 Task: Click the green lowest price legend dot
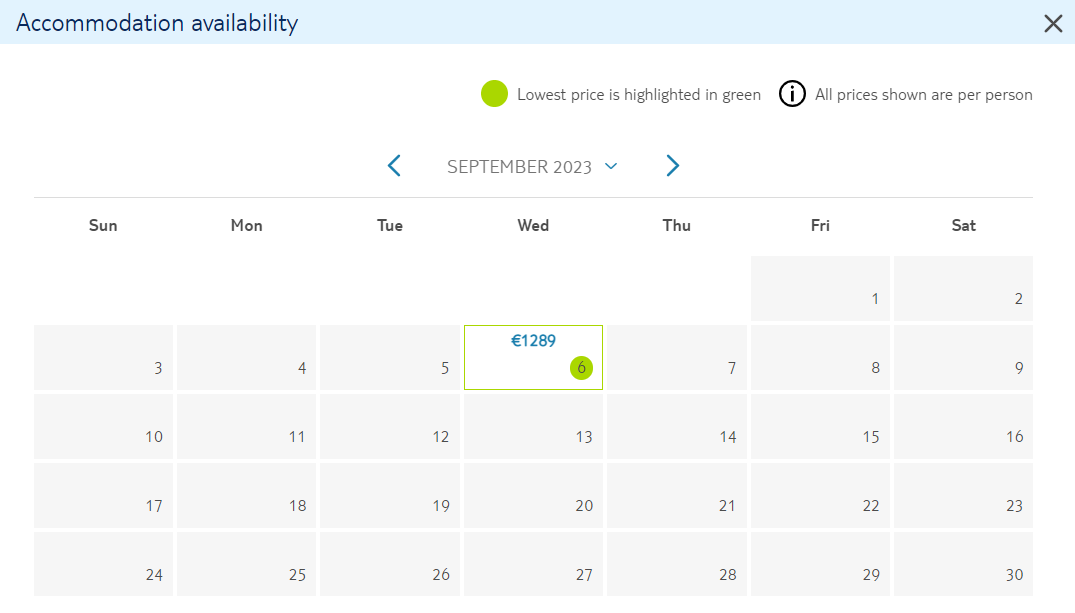[x=494, y=94]
